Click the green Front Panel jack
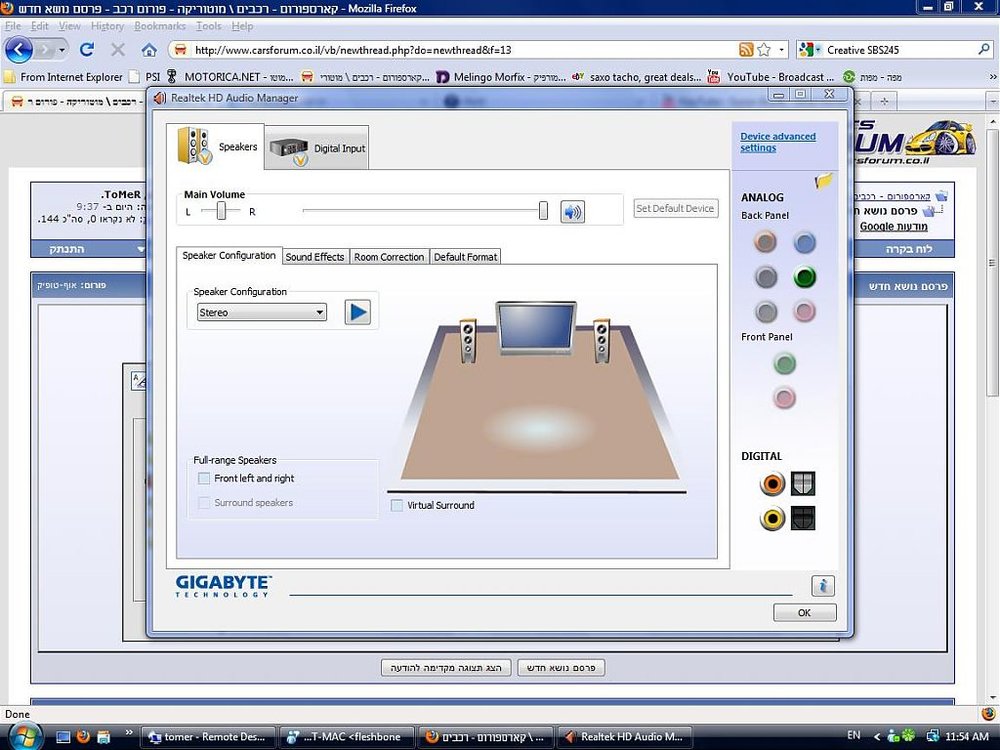The image size is (1000, 750). coord(784,364)
